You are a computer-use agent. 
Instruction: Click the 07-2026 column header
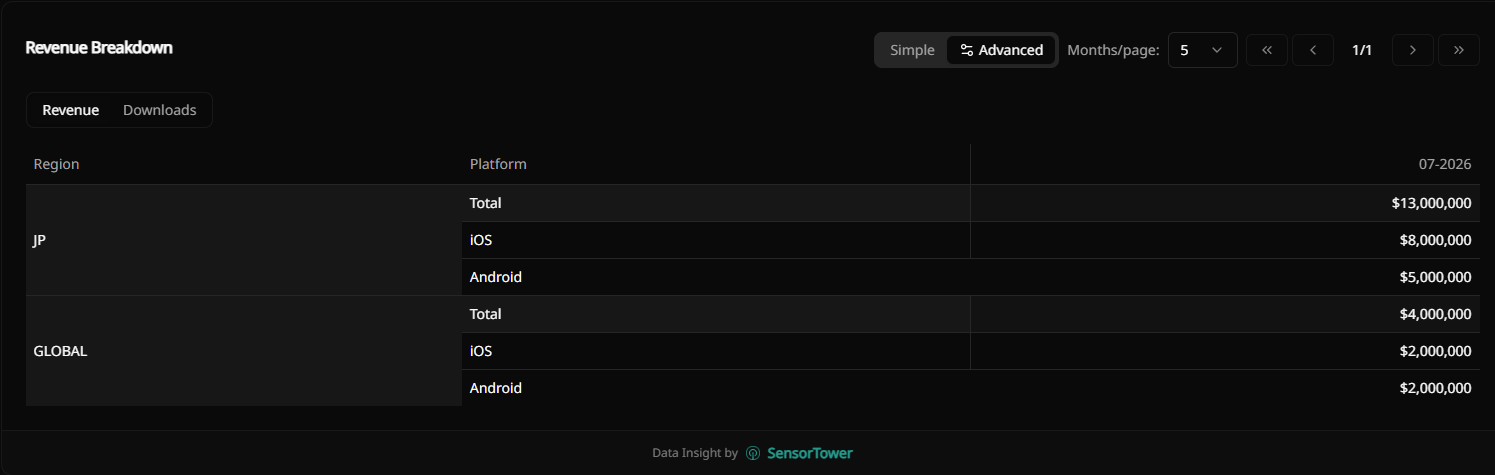coord(1445,164)
